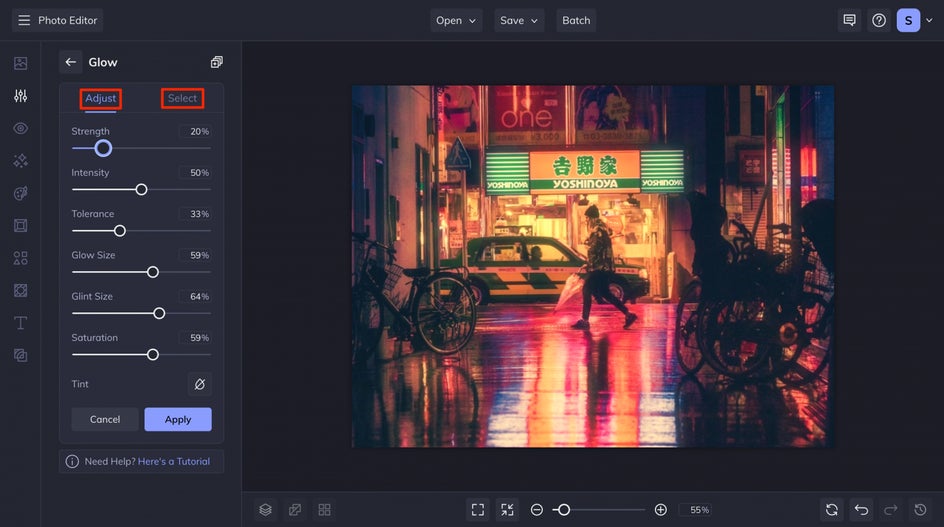Click the back arrow beside Glow
Screen dimensions: 944x527
(x=71, y=62)
